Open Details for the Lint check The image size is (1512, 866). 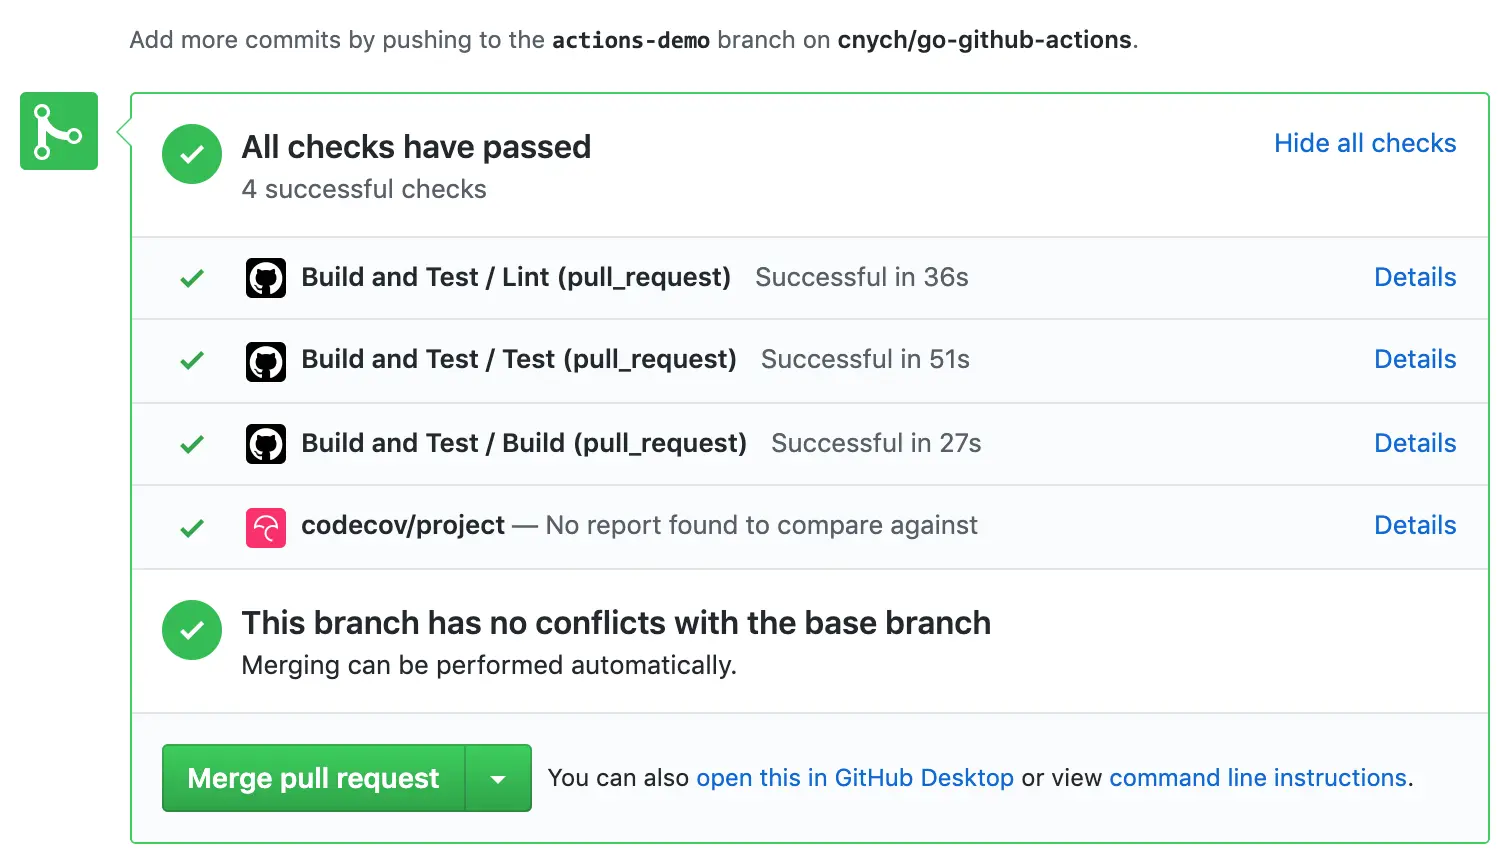1414,277
